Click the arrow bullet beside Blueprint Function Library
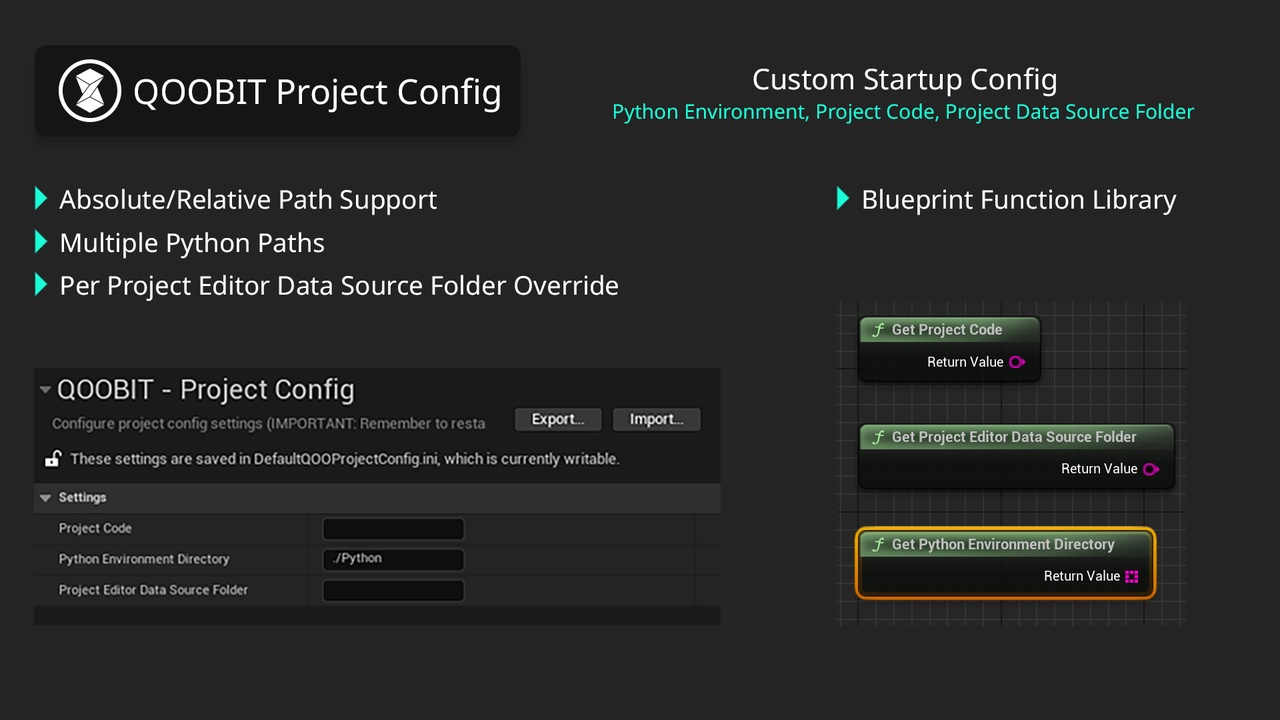Viewport: 1280px width, 720px height. (843, 198)
